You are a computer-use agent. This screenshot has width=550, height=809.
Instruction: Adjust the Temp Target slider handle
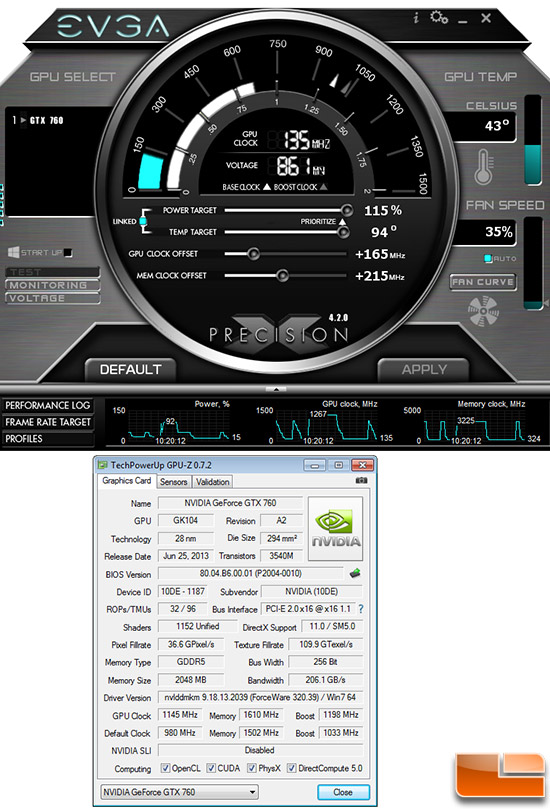click(343, 232)
